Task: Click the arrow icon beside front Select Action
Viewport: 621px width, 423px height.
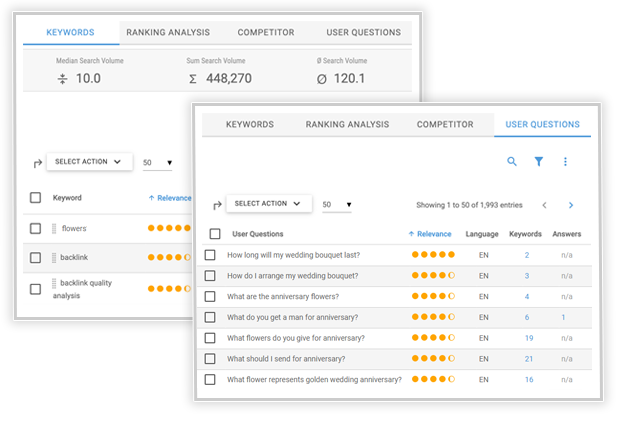Action: click(216, 205)
